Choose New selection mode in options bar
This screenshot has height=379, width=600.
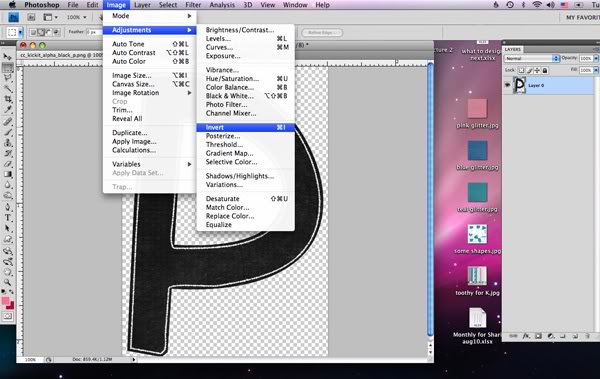tap(33, 33)
